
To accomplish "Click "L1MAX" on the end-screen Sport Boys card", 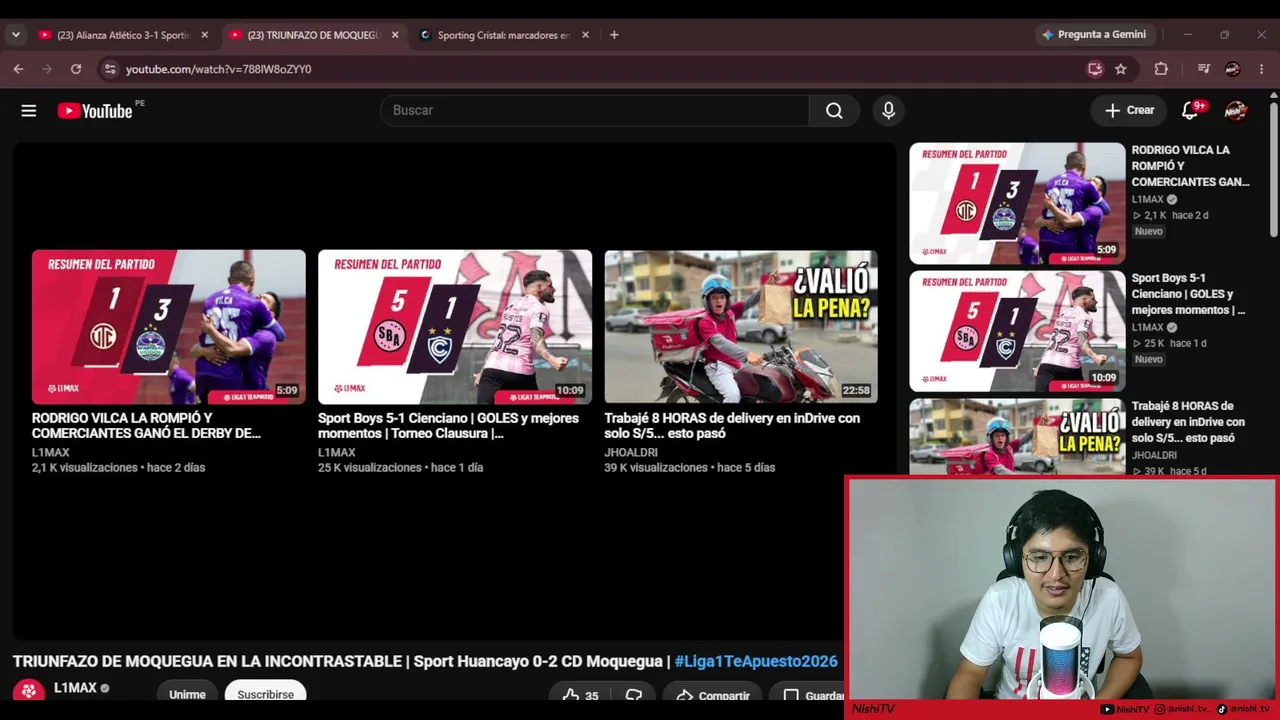I will (337, 453).
